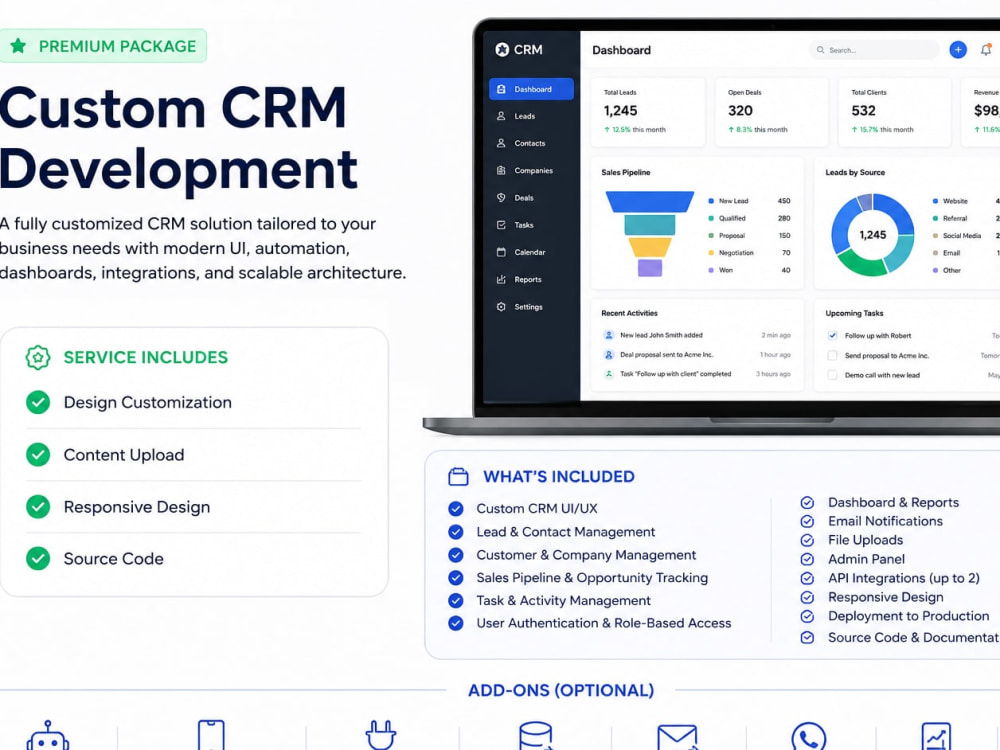Click the check beside Customer & Company Management
1000x750 pixels.
click(455, 555)
